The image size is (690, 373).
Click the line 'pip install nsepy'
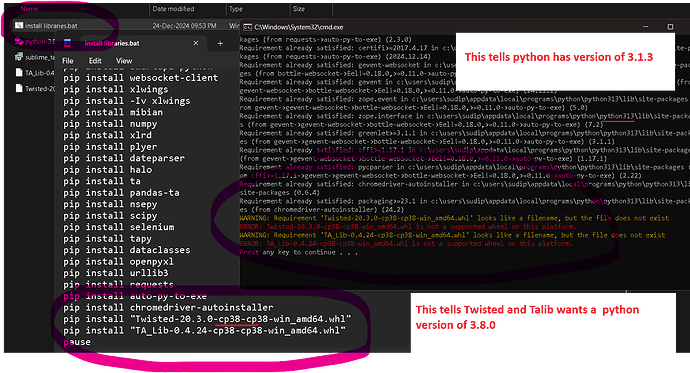click(x=110, y=204)
